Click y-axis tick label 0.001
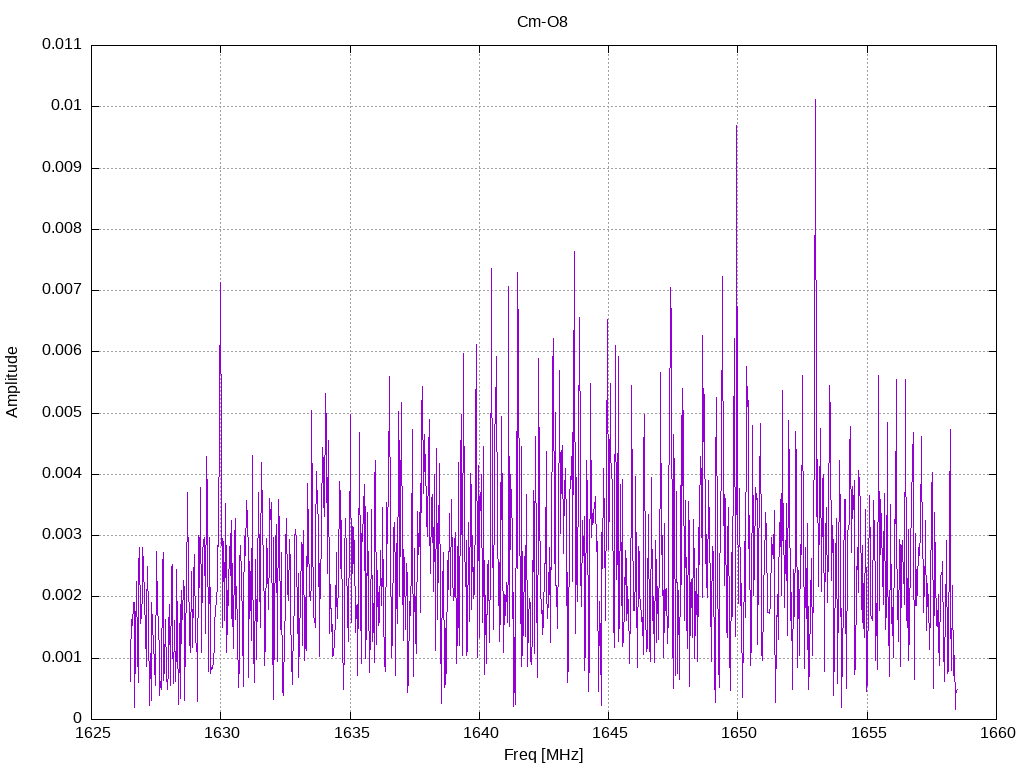1024x768 pixels. 62,658
